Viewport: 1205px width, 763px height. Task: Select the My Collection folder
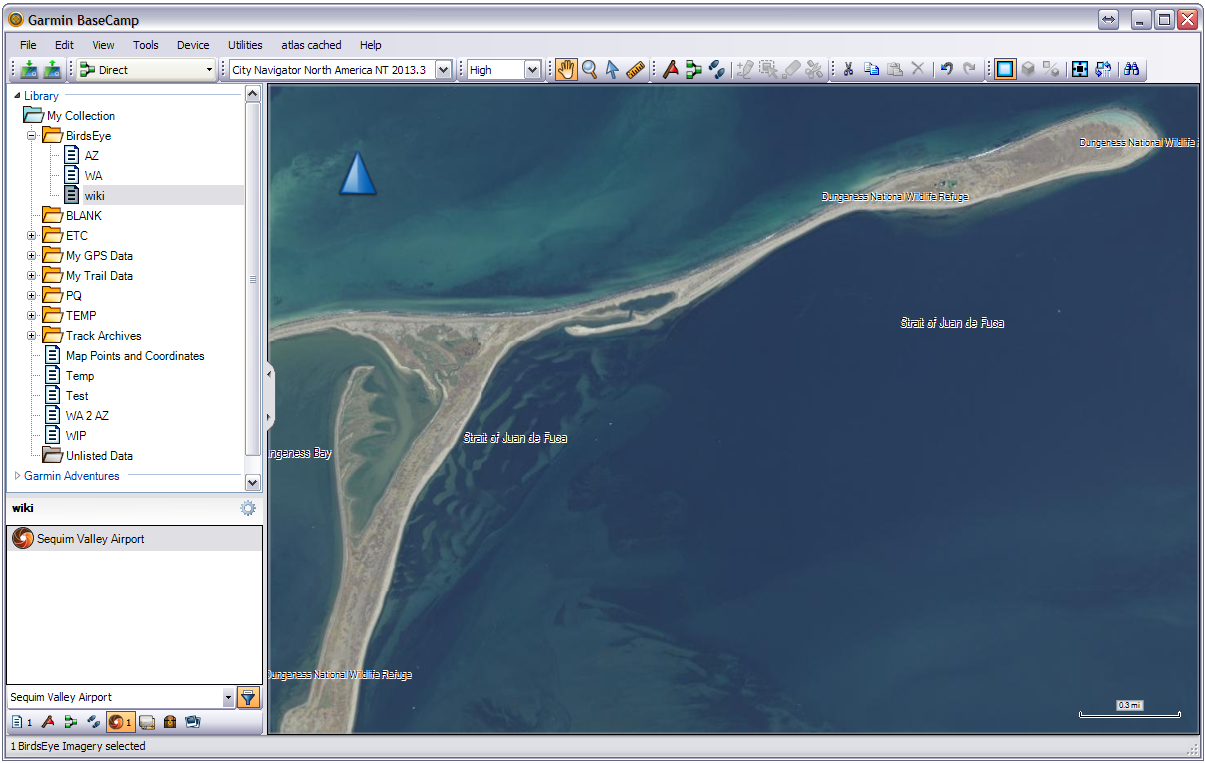click(x=80, y=116)
